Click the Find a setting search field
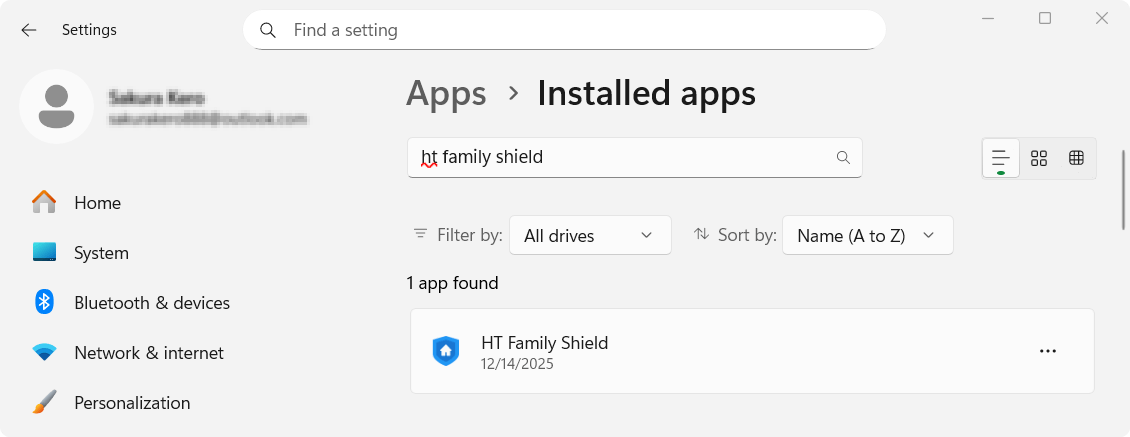This screenshot has width=1130, height=437. point(580,30)
